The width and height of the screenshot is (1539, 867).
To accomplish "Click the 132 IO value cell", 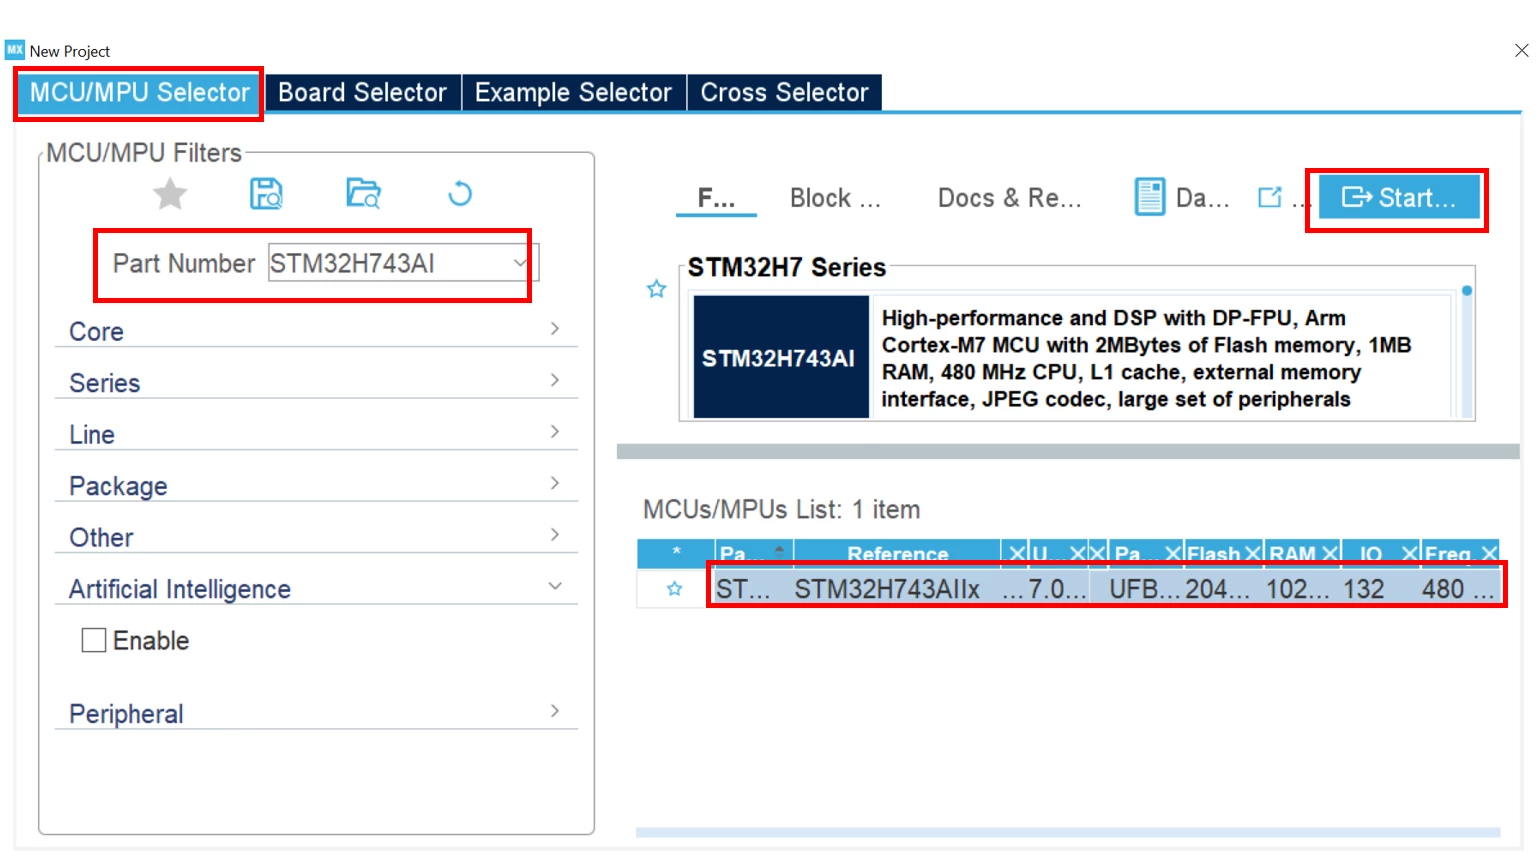I will [1363, 589].
